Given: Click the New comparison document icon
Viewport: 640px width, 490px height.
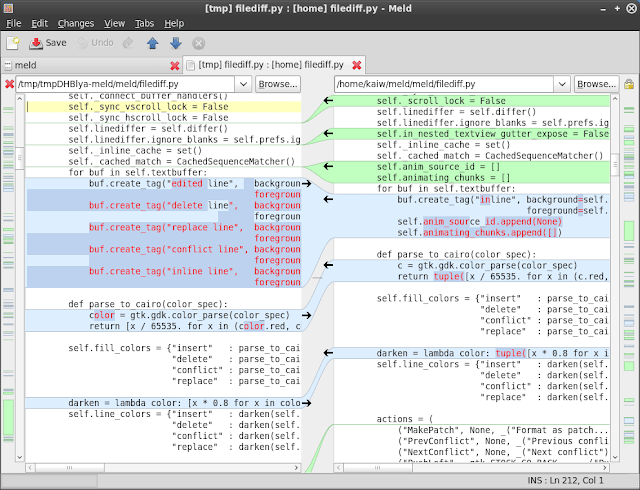Looking at the screenshot, I should tap(13, 43).
